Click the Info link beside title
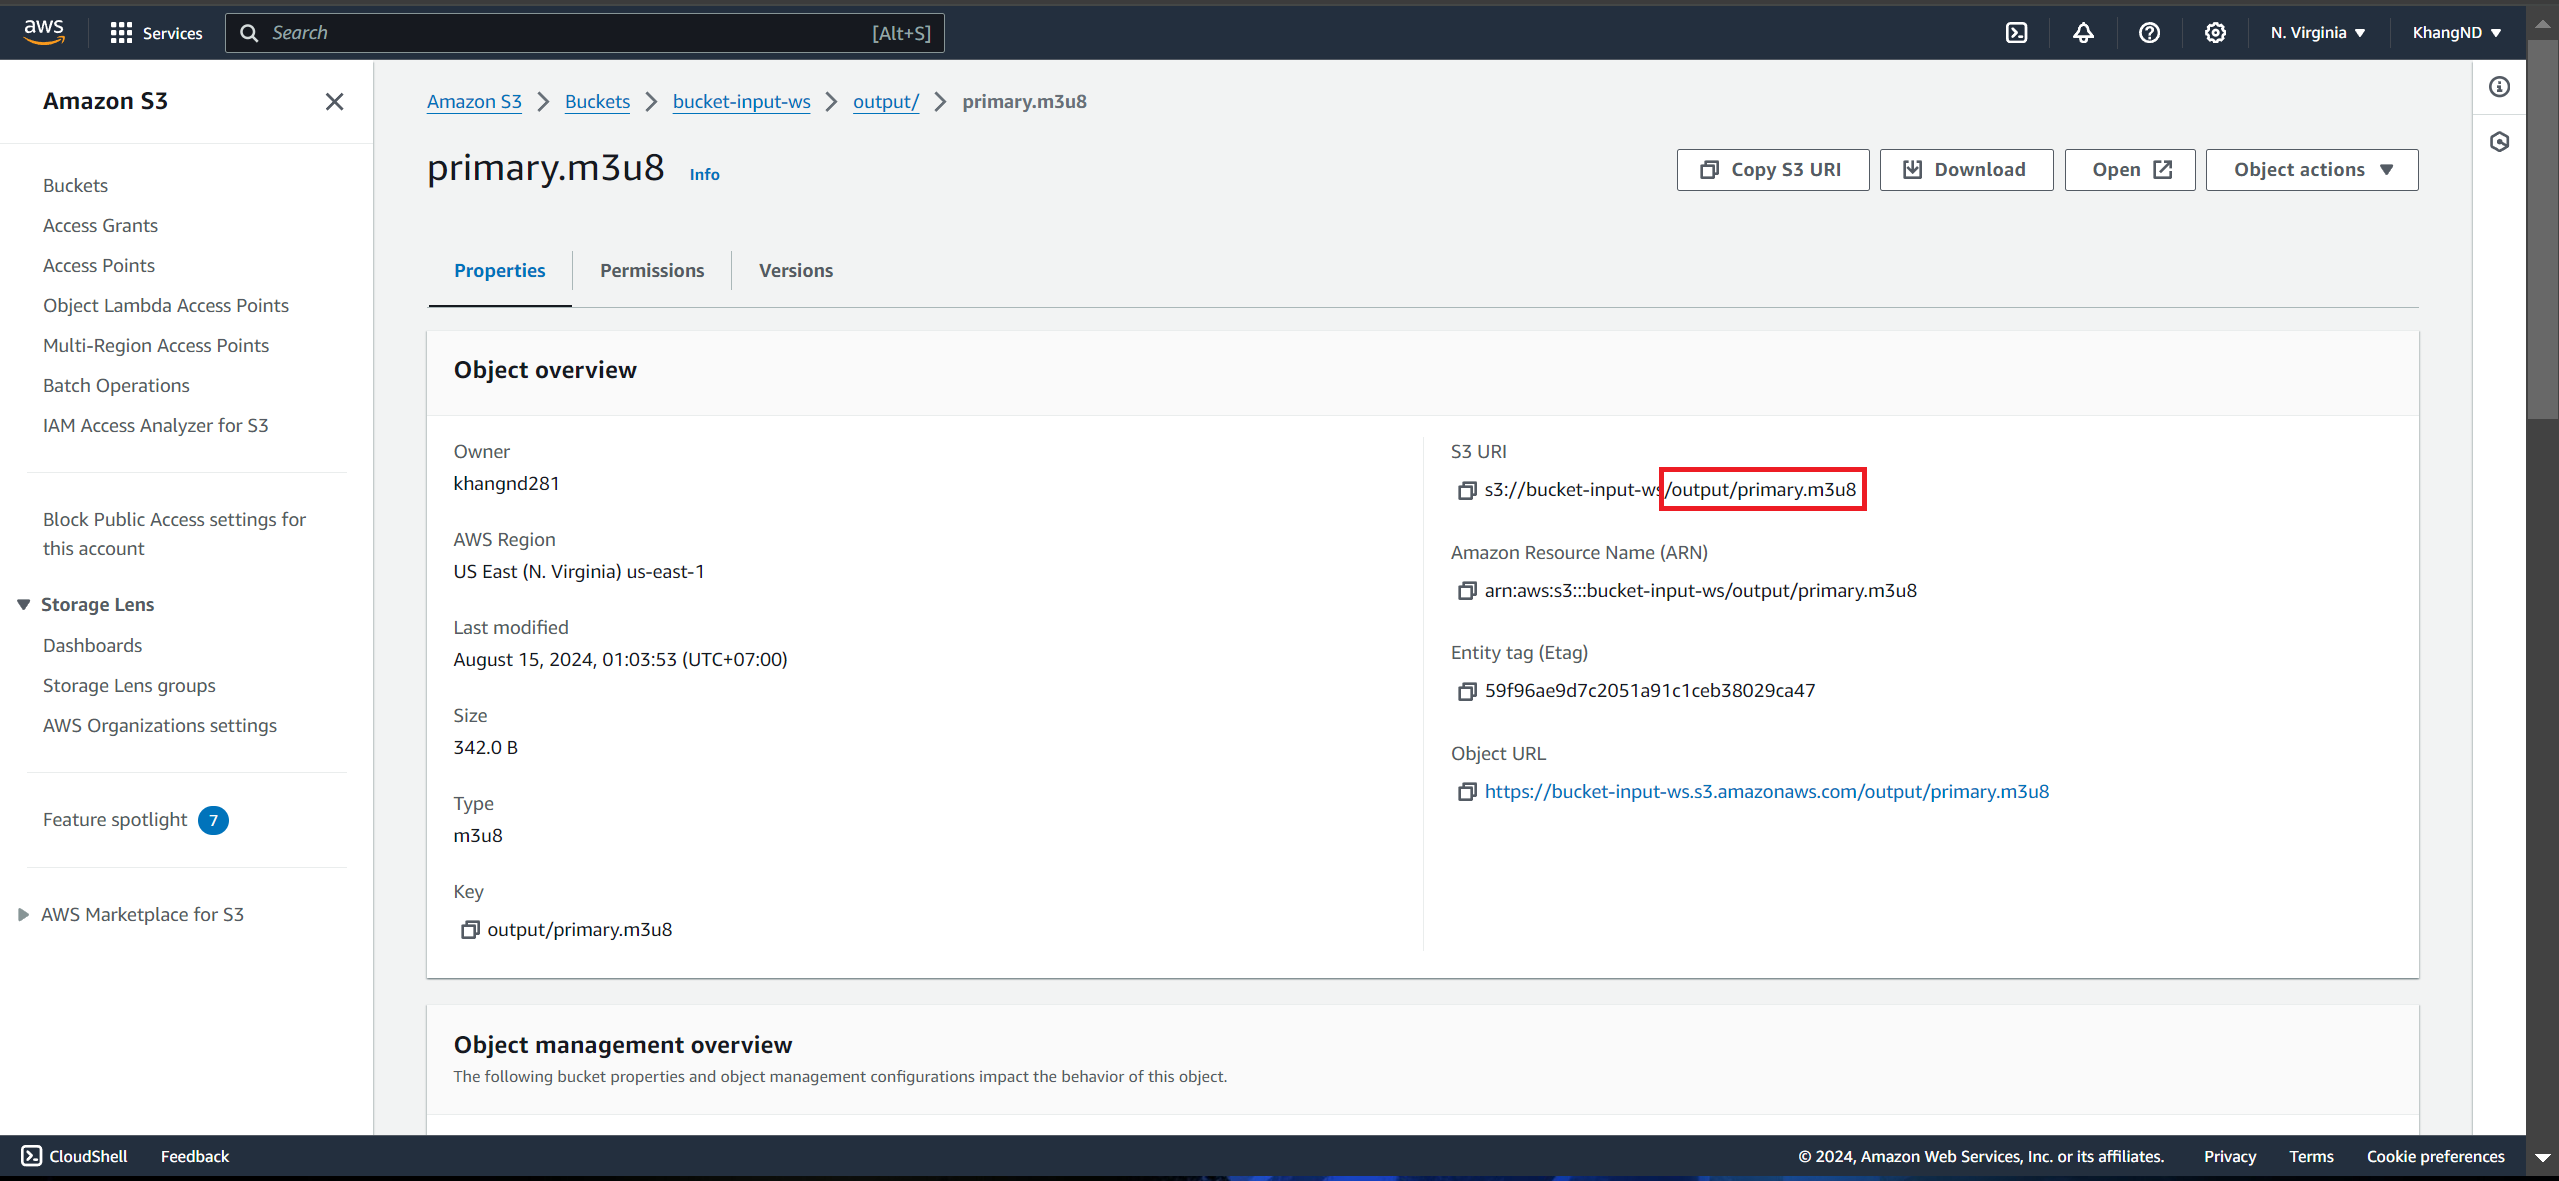2559x1181 pixels. click(x=704, y=175)
